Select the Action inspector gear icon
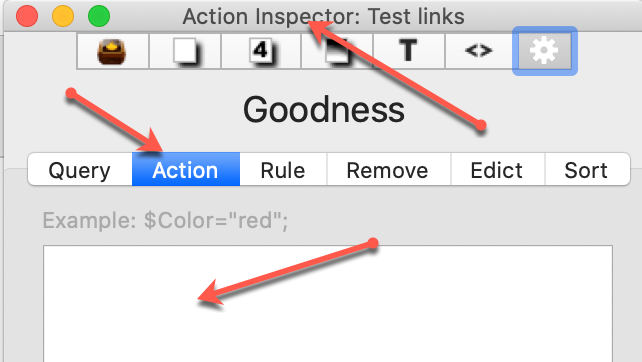The image size is (642, 362). [x=545, y=51]
